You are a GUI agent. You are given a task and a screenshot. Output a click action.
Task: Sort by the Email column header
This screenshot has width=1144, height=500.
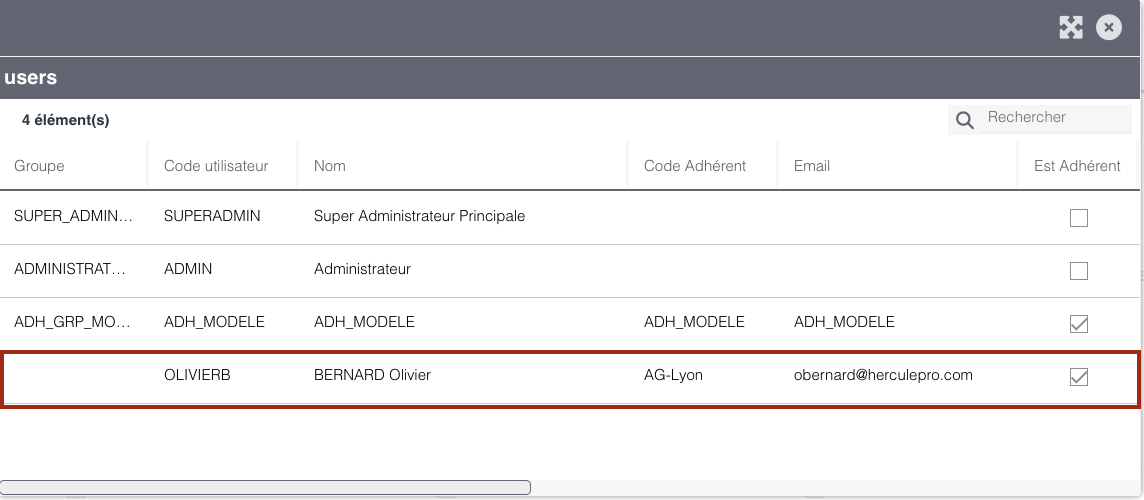coord(812,166)
